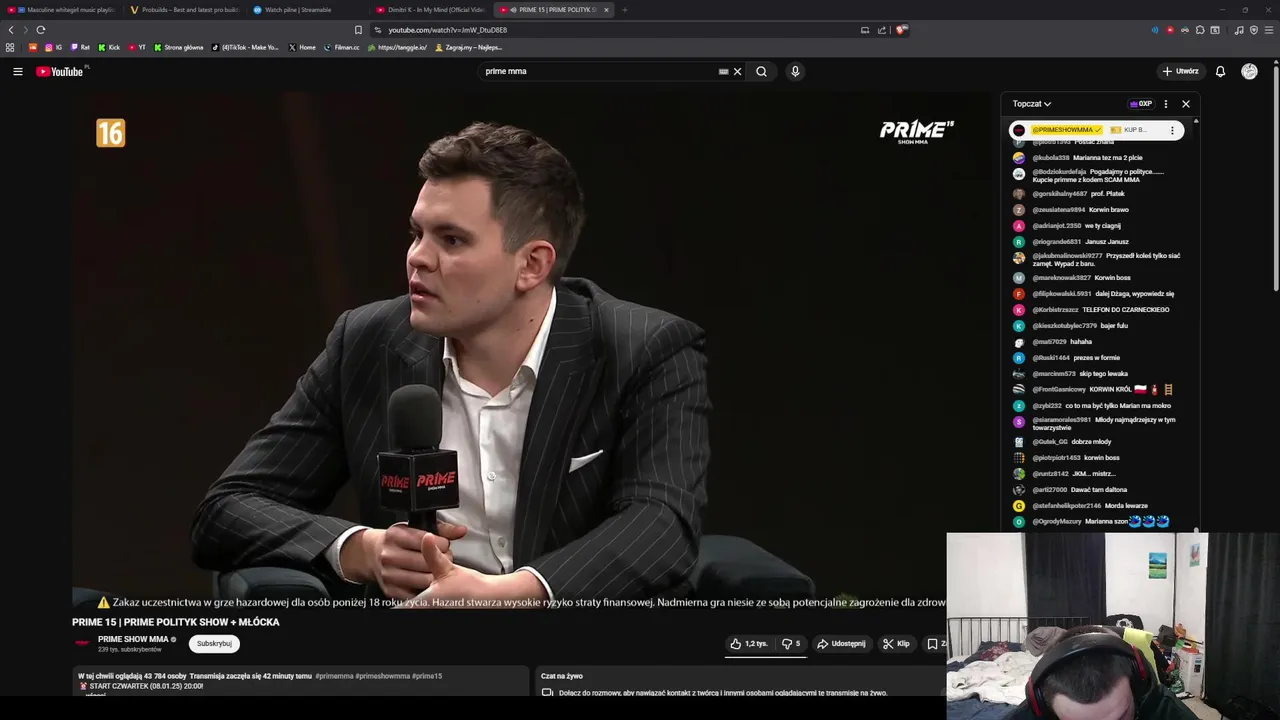Switch to Dimitri K - In My Mind tab
This screenshot has width=1280, height=720.
click(x=430, y=10)
